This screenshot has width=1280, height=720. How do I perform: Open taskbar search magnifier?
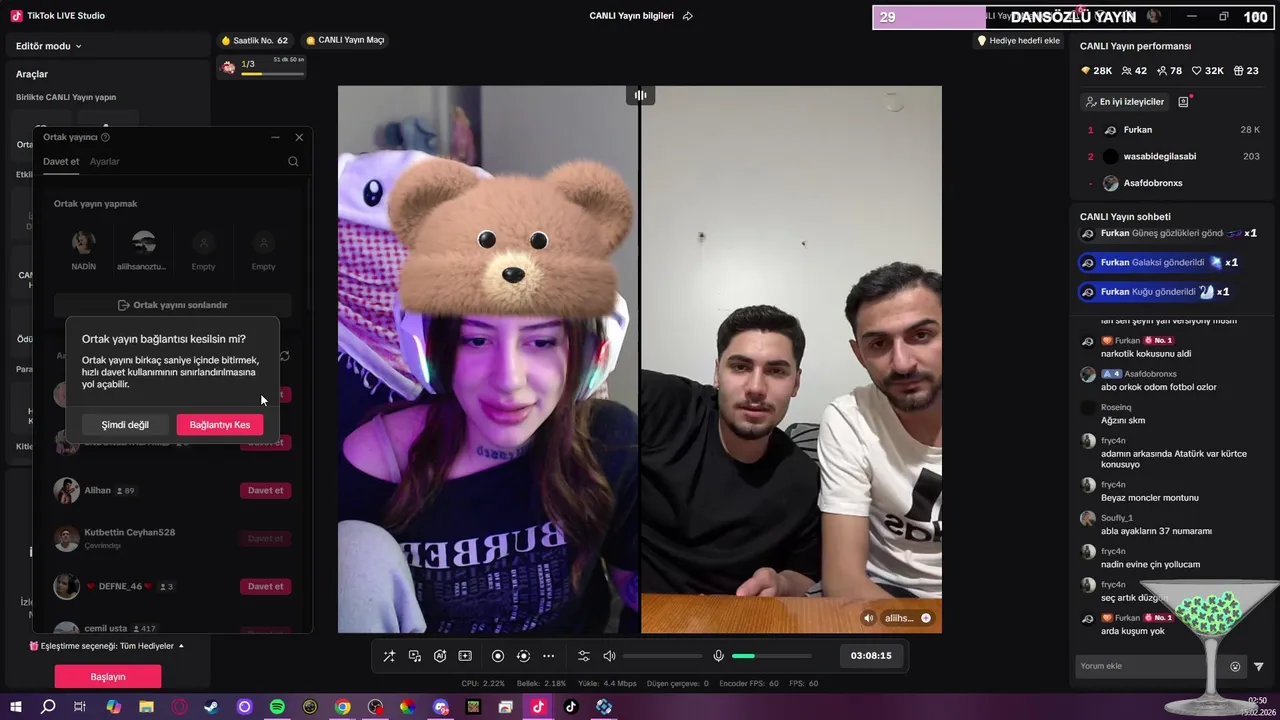click(48, 707)
